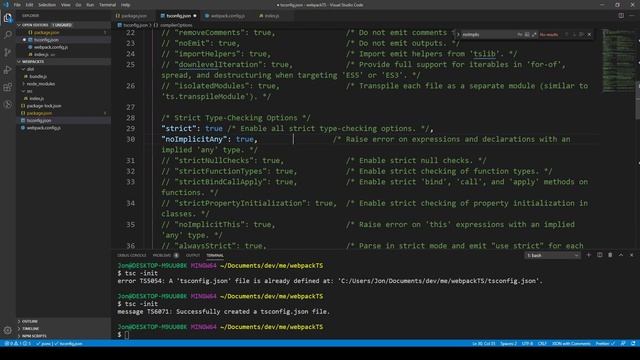Toggle Use Regular Expression in find widget
This screenshot has width=640, height=360.
pyautogui.click(x=533, y=35)
